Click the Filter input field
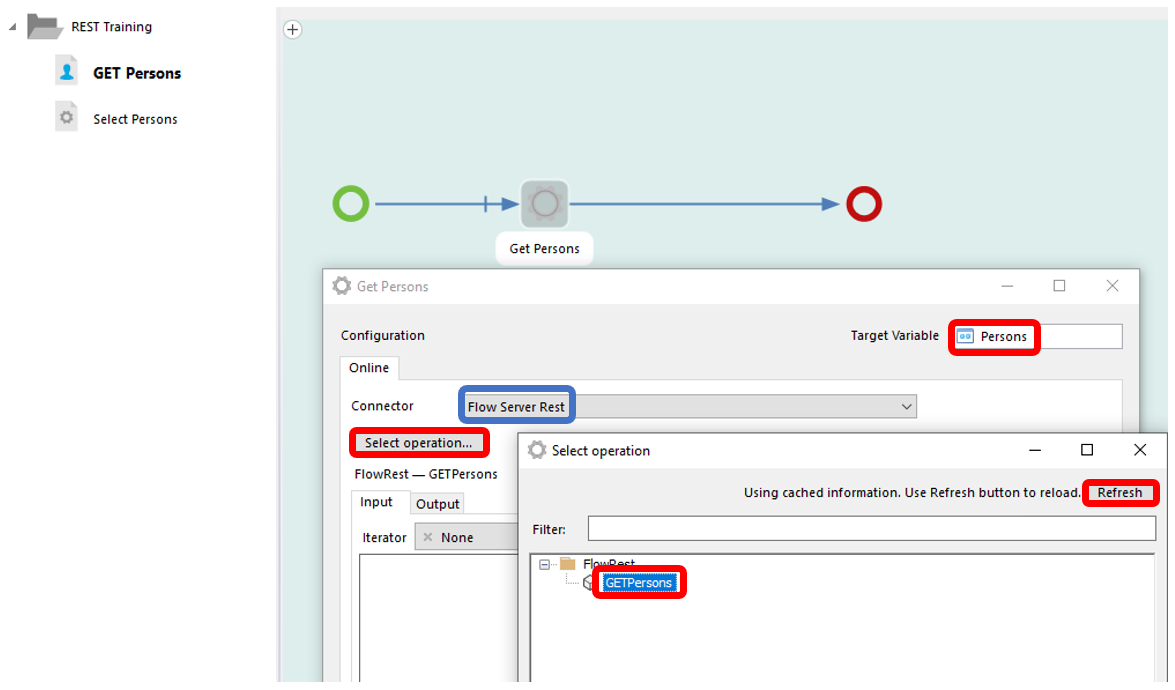This screenshot has width=1175, height=690. click(870, 529)
